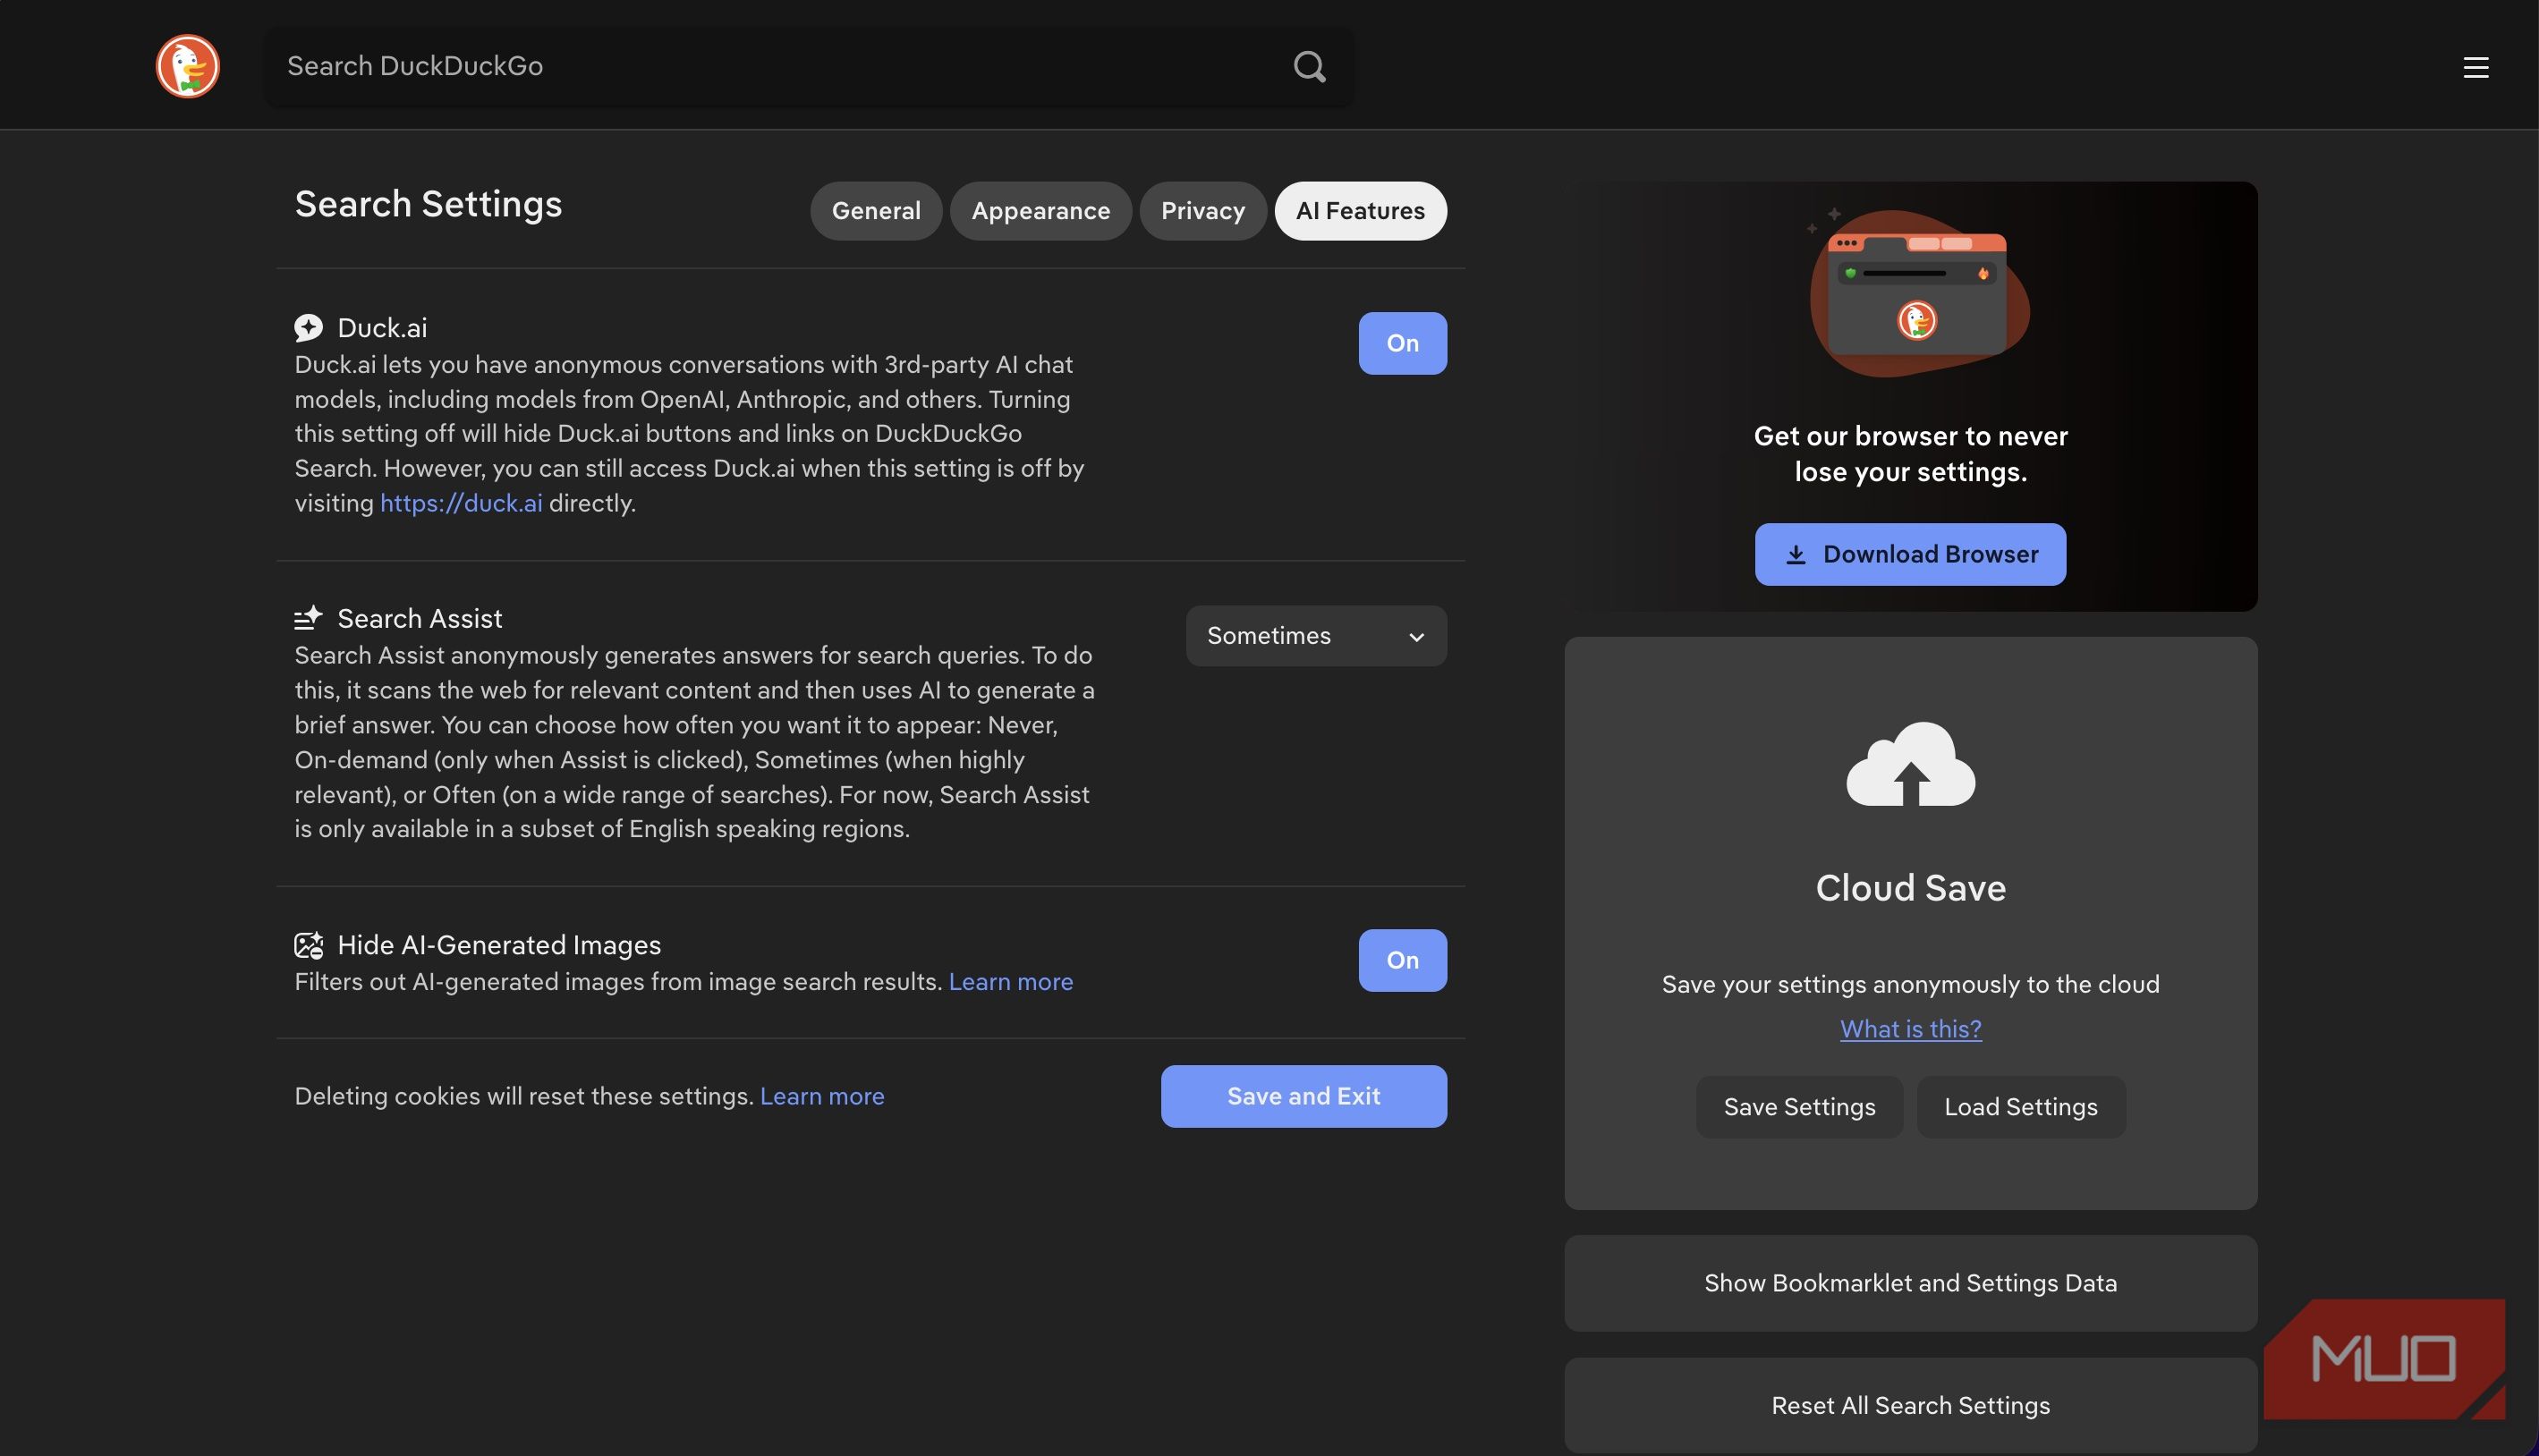Image resolution: width=2539 pixels, height=1456 pixels.
Task: Click the browser illustration in the promo card
Action: [x=1918, y=294]
